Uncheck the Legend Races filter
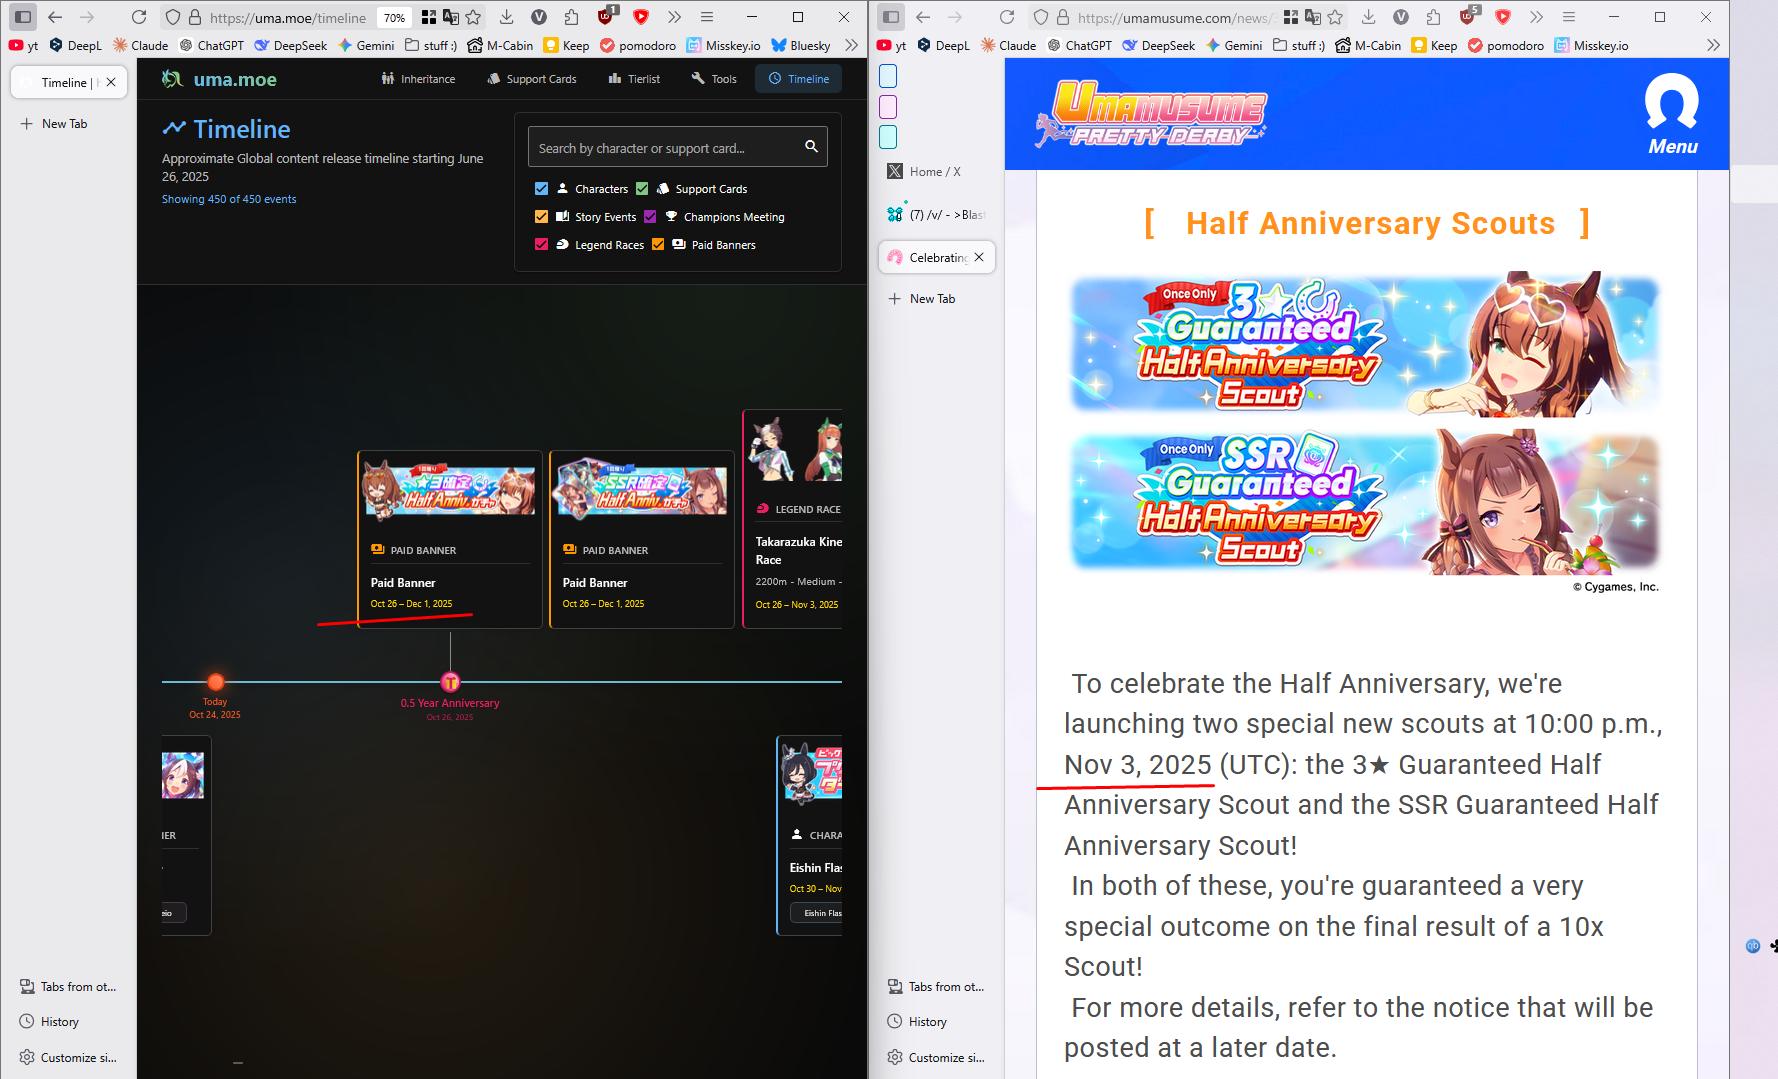1778x1079 pixels. tap(541, 244)
